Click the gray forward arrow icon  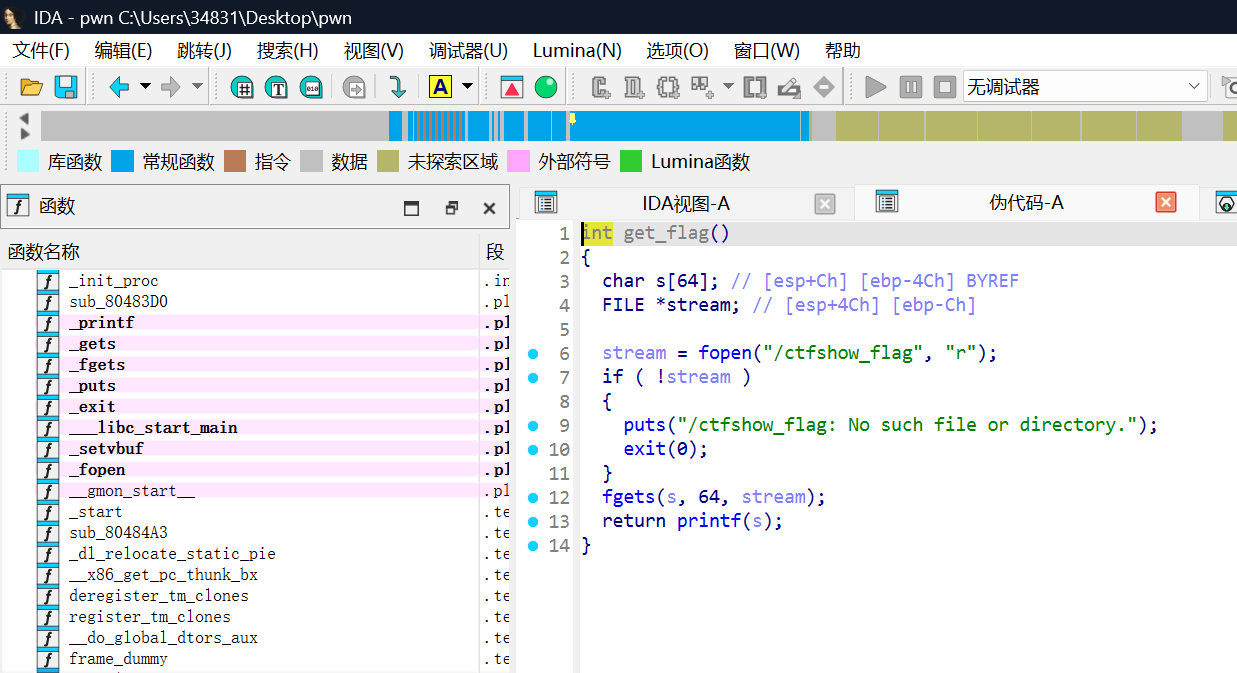click(x=171, y=87)
